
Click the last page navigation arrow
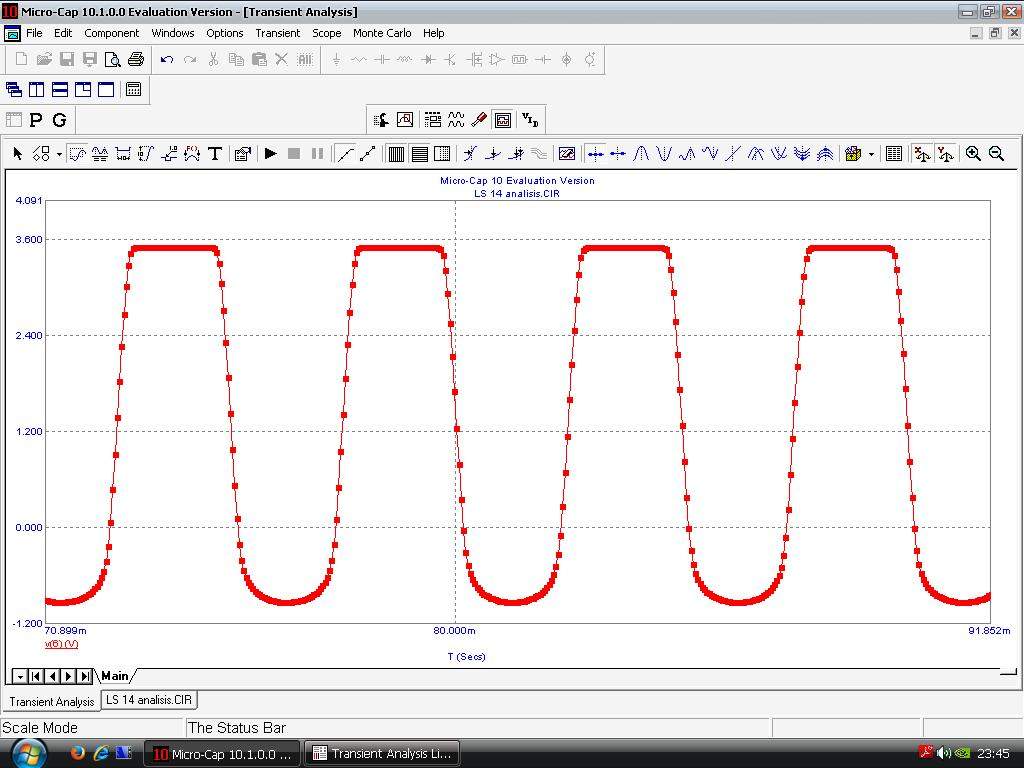pos(85,677)
